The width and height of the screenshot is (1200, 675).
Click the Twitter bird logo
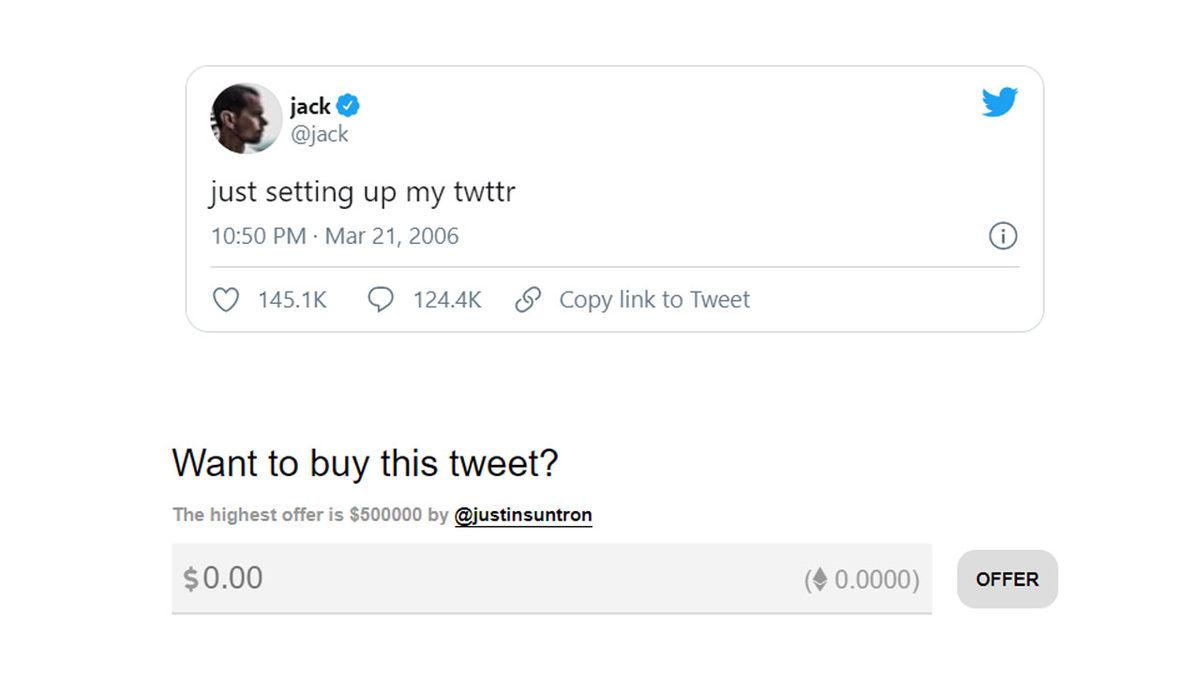click(x=999, y=101)
